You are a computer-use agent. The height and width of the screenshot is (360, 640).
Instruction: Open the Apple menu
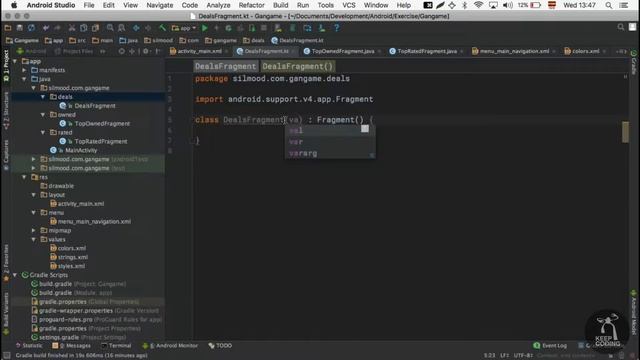(x=14, y=5)
